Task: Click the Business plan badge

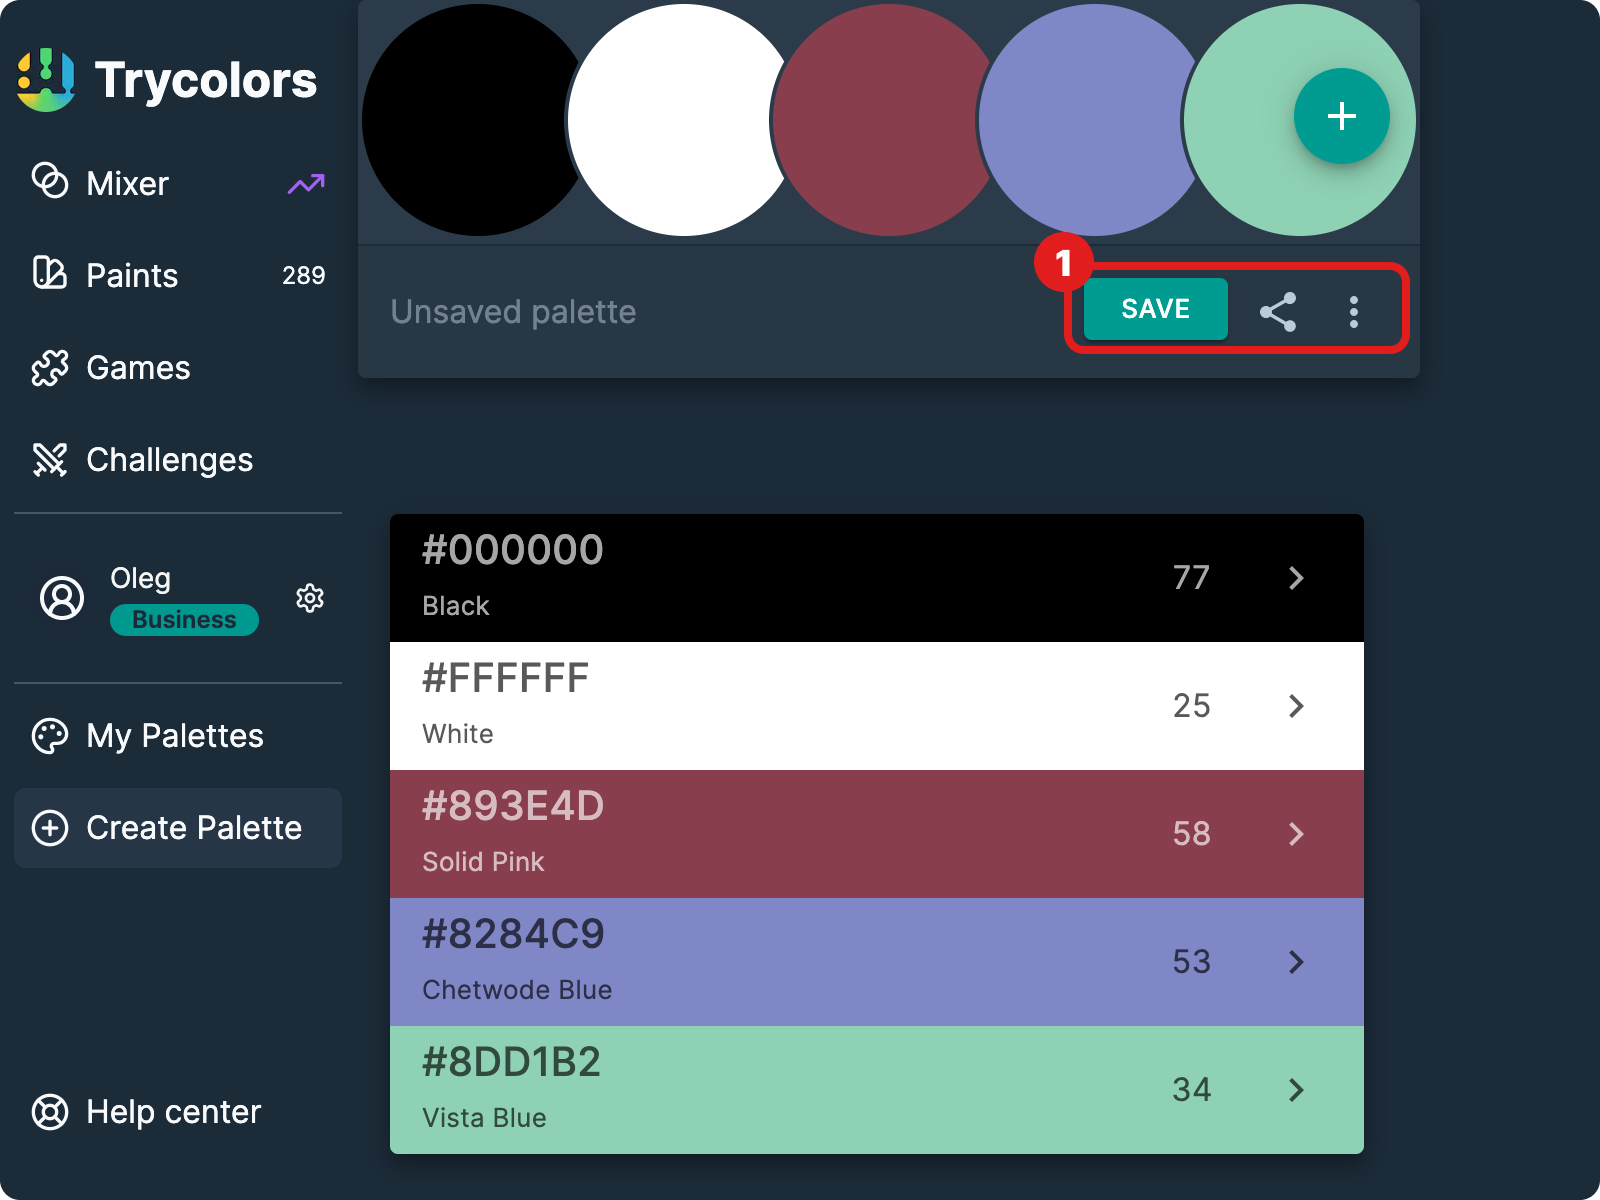Action: [184, 620]
